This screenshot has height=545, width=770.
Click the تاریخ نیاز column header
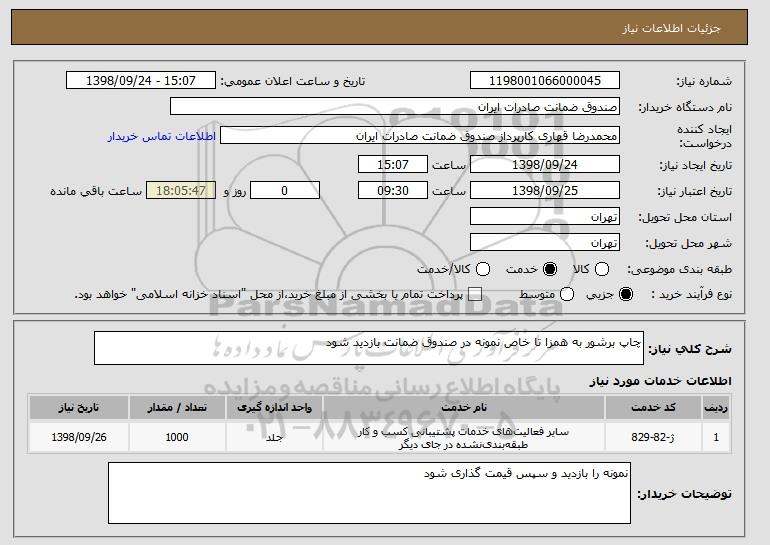tap(79, 408)
